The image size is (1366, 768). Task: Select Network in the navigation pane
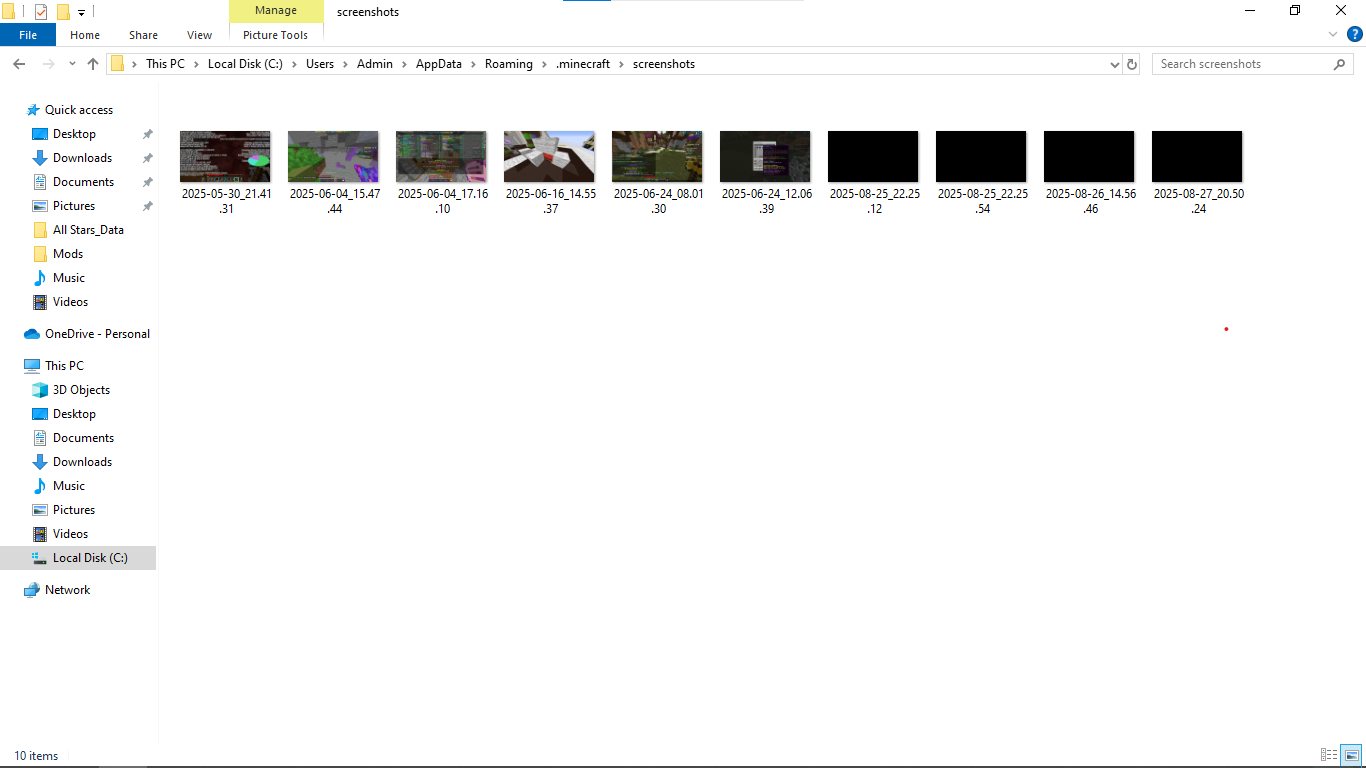pos(67,590)
